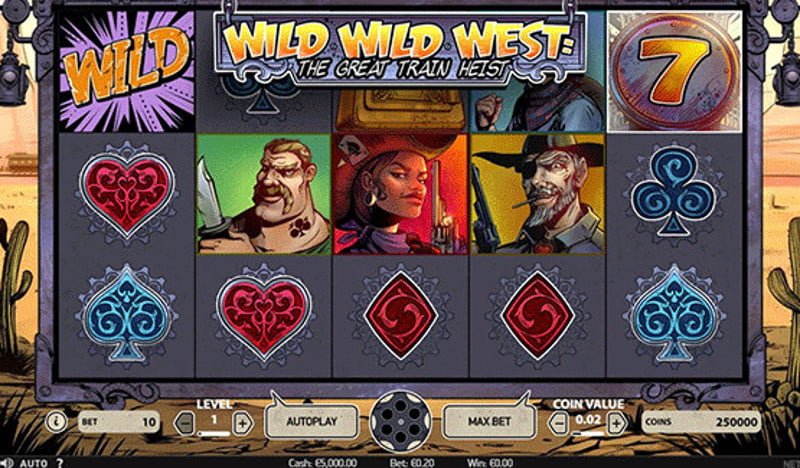Spin the reels with revolver cylinder button
The width and height of the screenshot is (800, 468).
pyautogui.click(x=401, y=422)
